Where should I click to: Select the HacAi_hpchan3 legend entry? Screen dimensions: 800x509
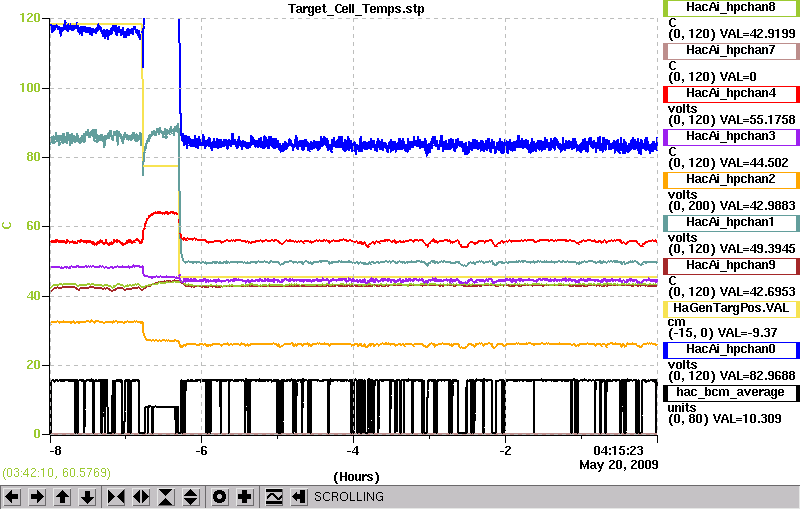coord(731,137)
